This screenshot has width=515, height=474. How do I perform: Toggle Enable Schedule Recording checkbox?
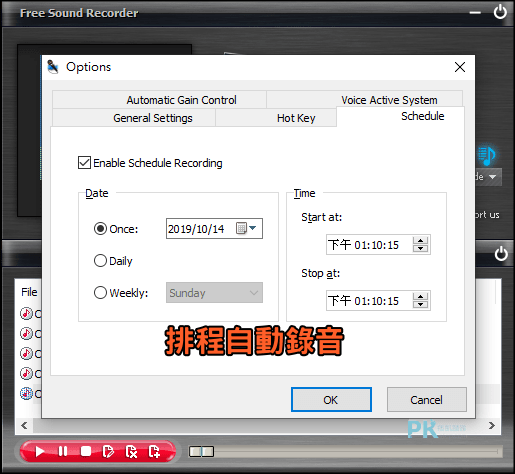tap(84, 163)
